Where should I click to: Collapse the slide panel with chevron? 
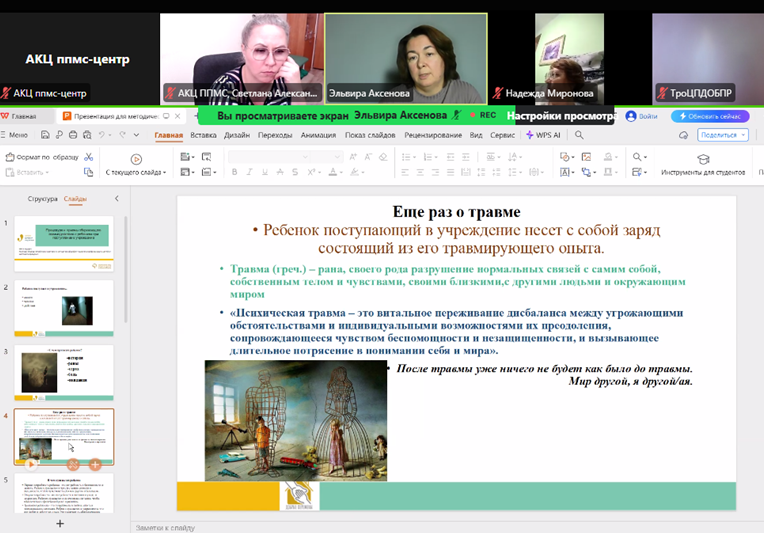click(x=116, y=199)
